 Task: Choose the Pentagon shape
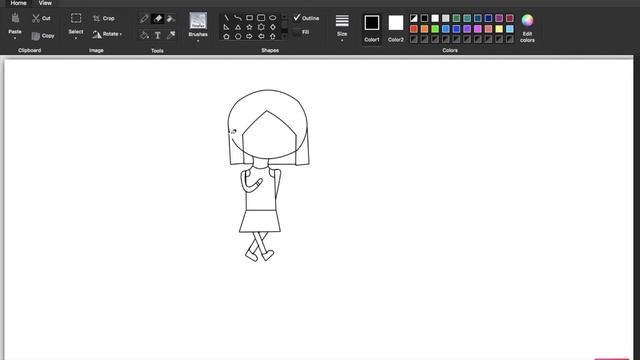226,36
